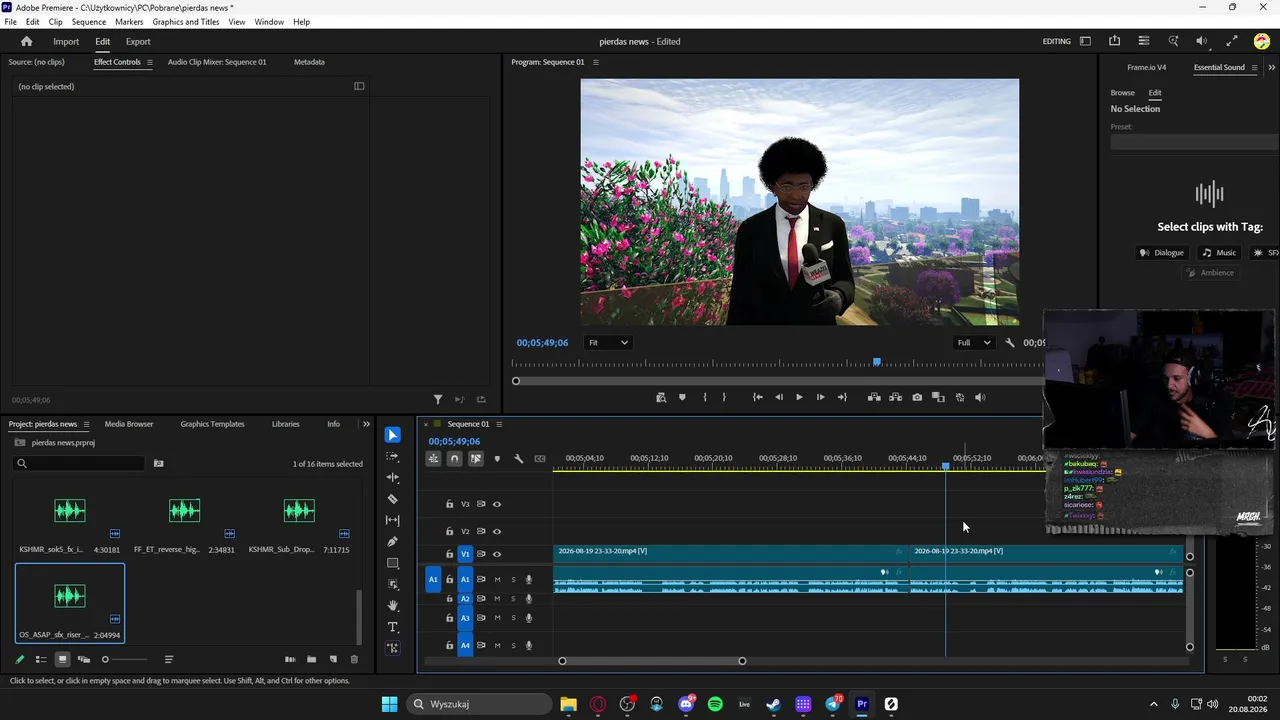Switch to Frame.io V4 tab
The image size is (1280, 720).
(x=1147, y=68)
